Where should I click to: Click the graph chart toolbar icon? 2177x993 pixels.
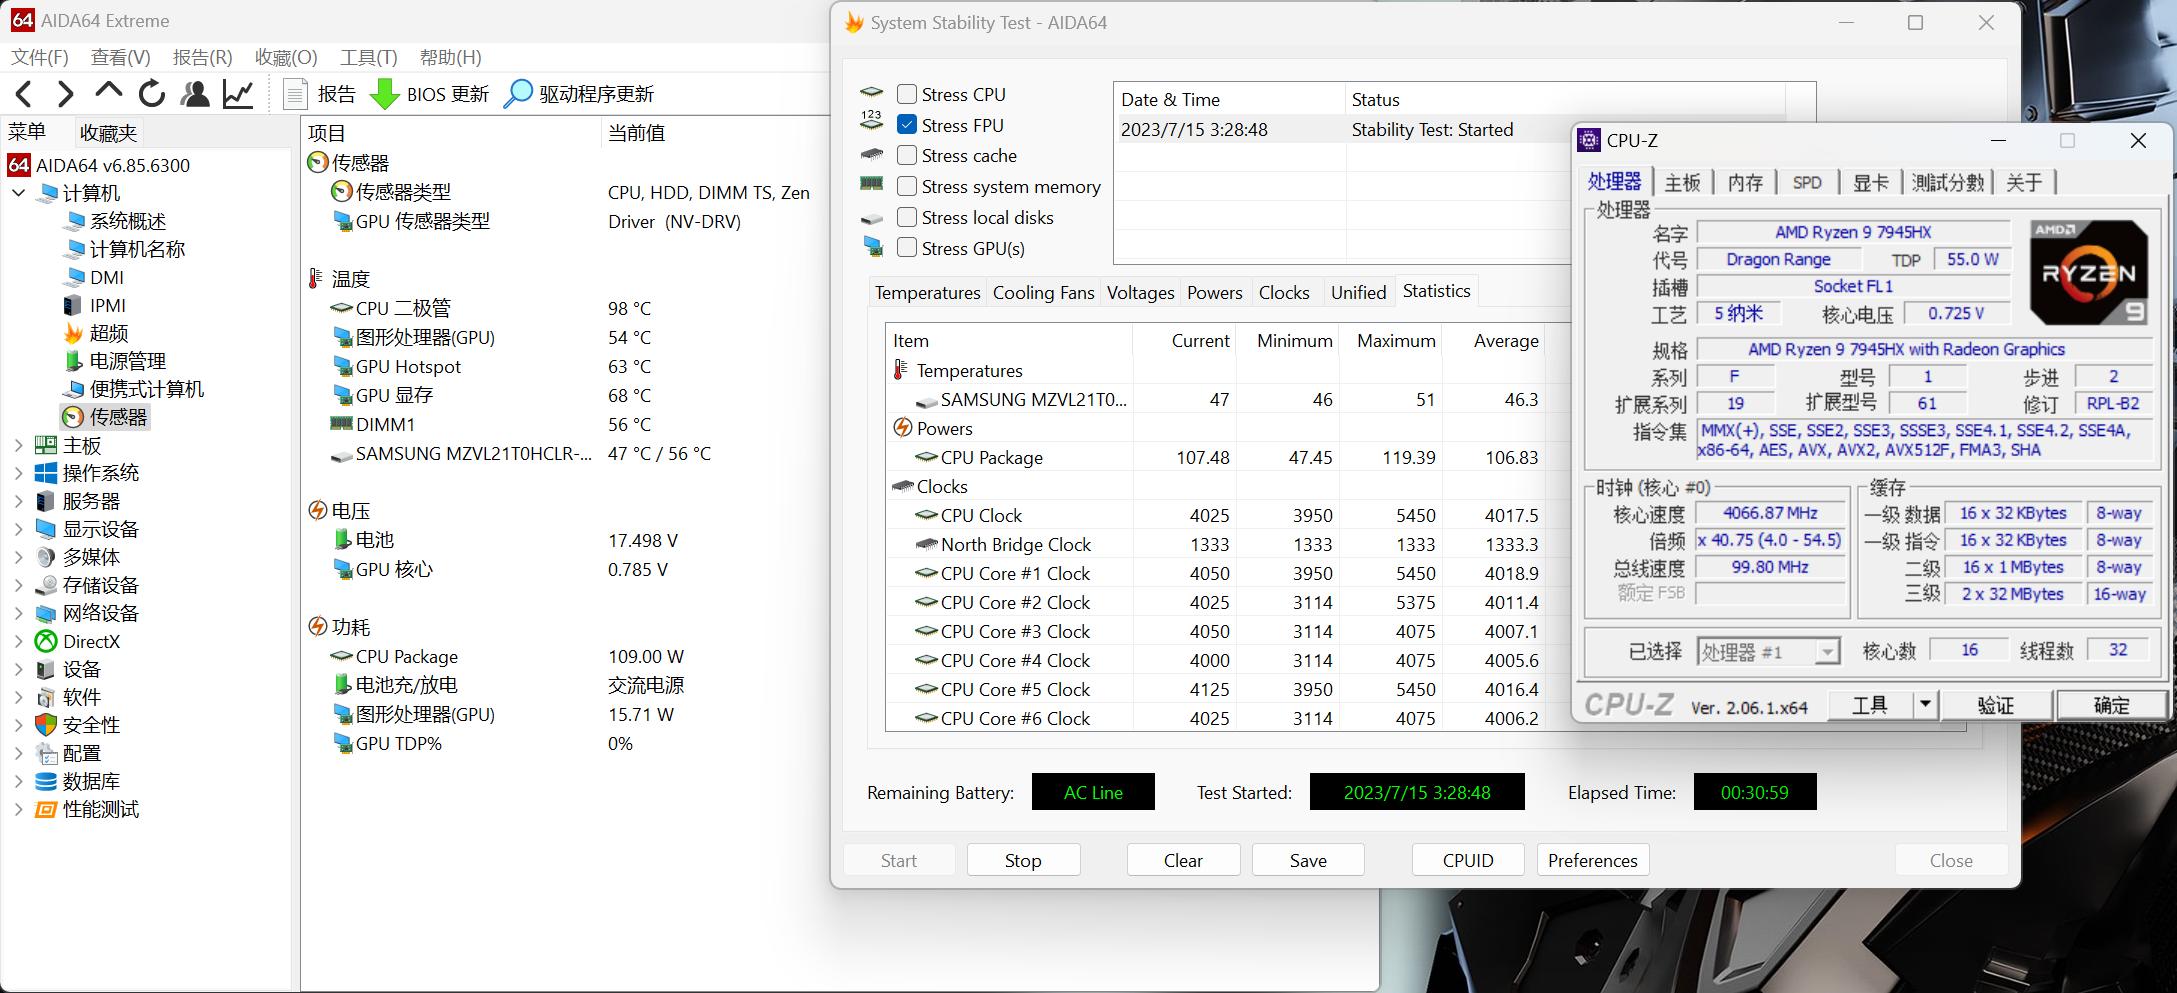(x=238, y=94)
